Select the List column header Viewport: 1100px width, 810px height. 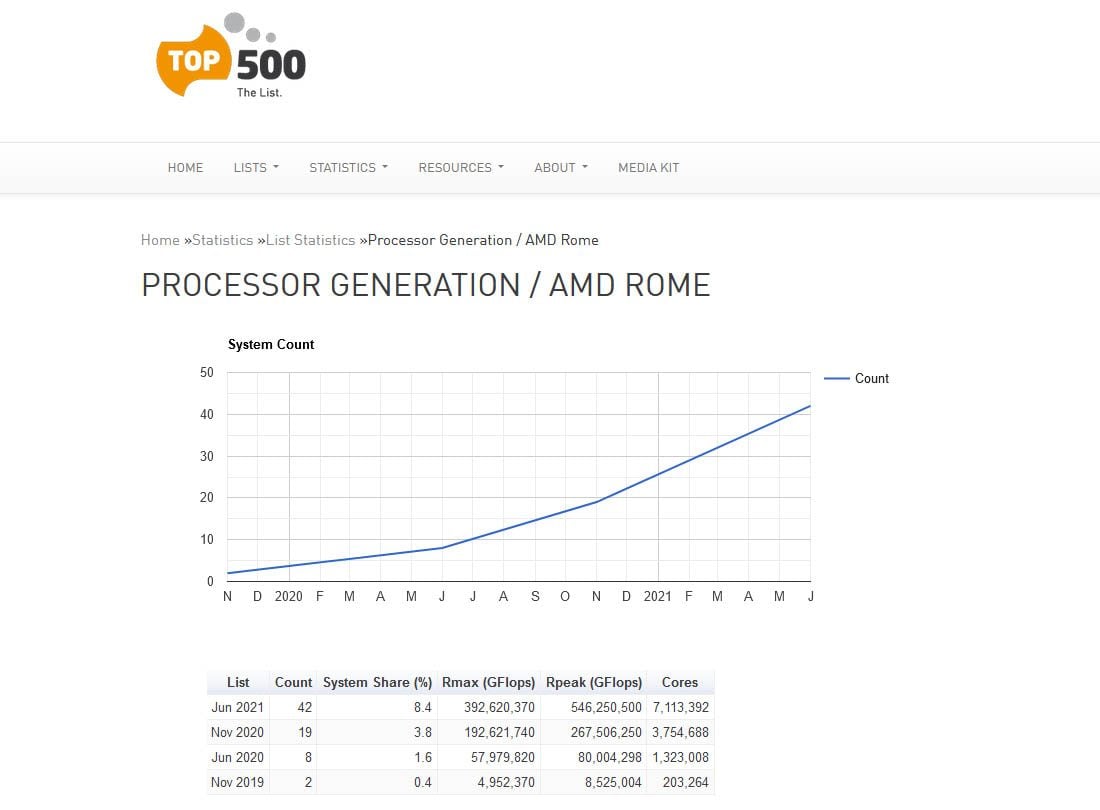click(x=238, y=682)
